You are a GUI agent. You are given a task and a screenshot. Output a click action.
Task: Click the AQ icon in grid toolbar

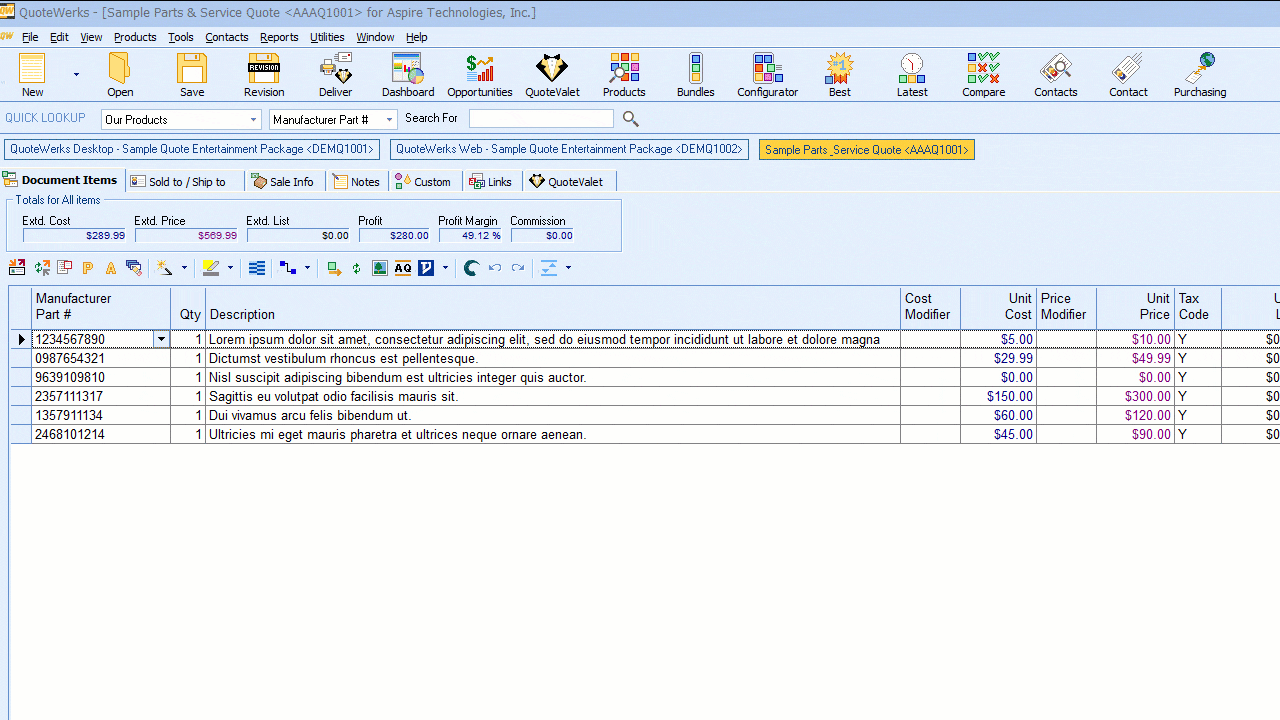click(x=403, y=268)
